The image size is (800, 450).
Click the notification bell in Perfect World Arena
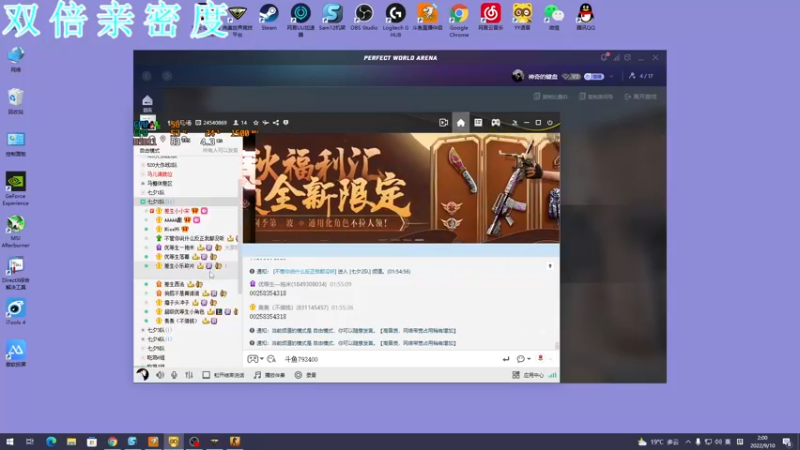coord(604,58)
